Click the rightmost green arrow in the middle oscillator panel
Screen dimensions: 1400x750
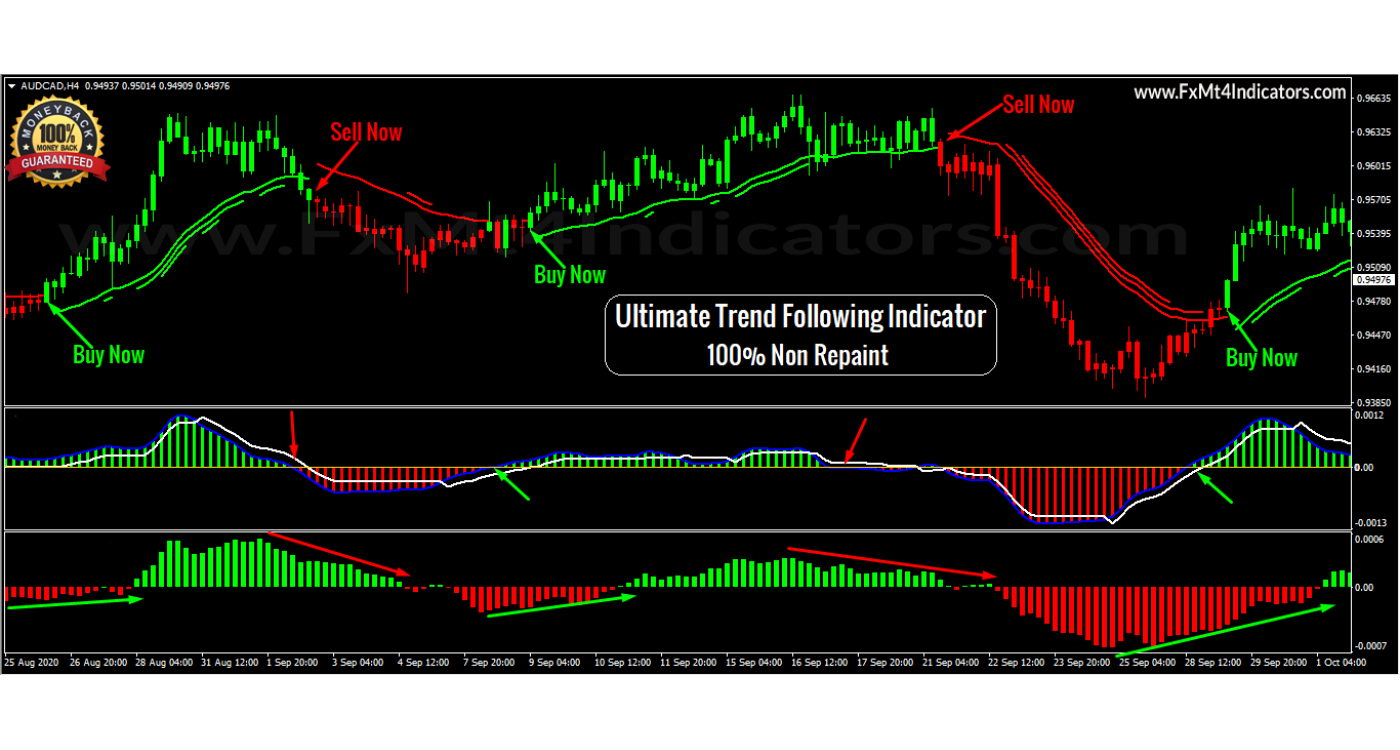pos(1217,489)
